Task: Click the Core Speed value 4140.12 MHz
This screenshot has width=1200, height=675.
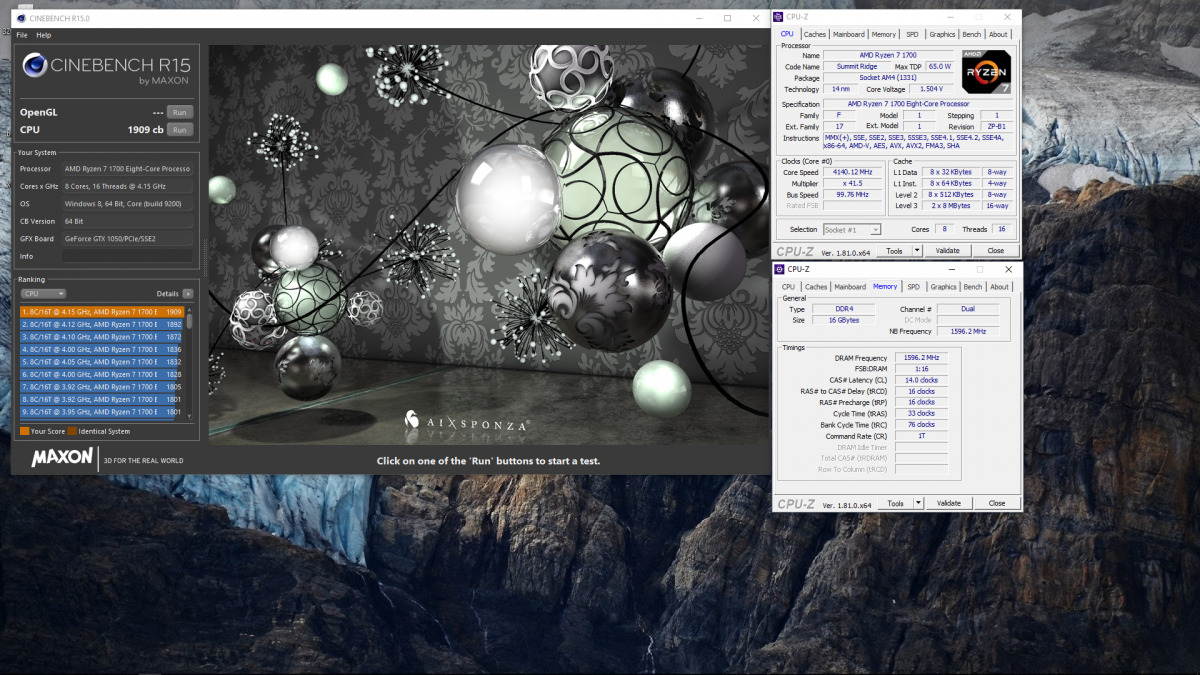Action: pyautogui.click(x=854, y=172)
